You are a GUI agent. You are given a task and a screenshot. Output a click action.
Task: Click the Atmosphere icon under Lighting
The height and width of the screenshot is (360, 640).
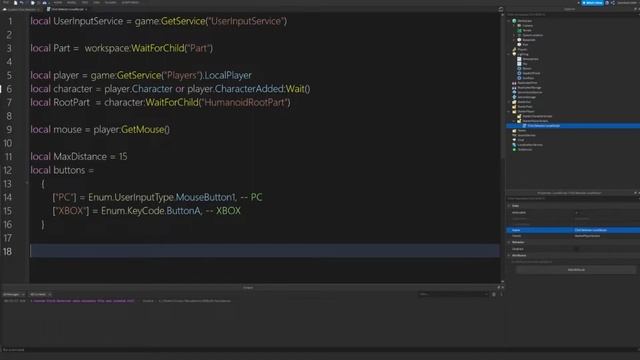(x=519, y=59)
